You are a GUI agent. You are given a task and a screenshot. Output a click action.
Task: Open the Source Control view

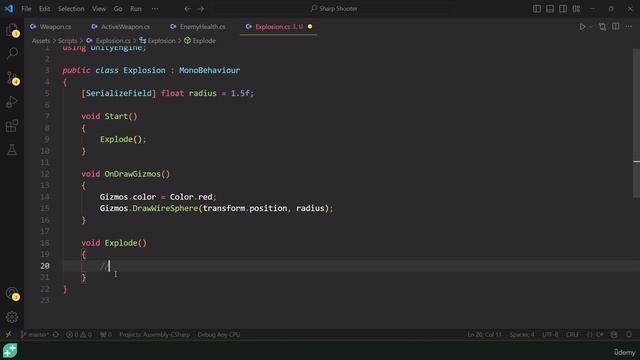(12, 78)
